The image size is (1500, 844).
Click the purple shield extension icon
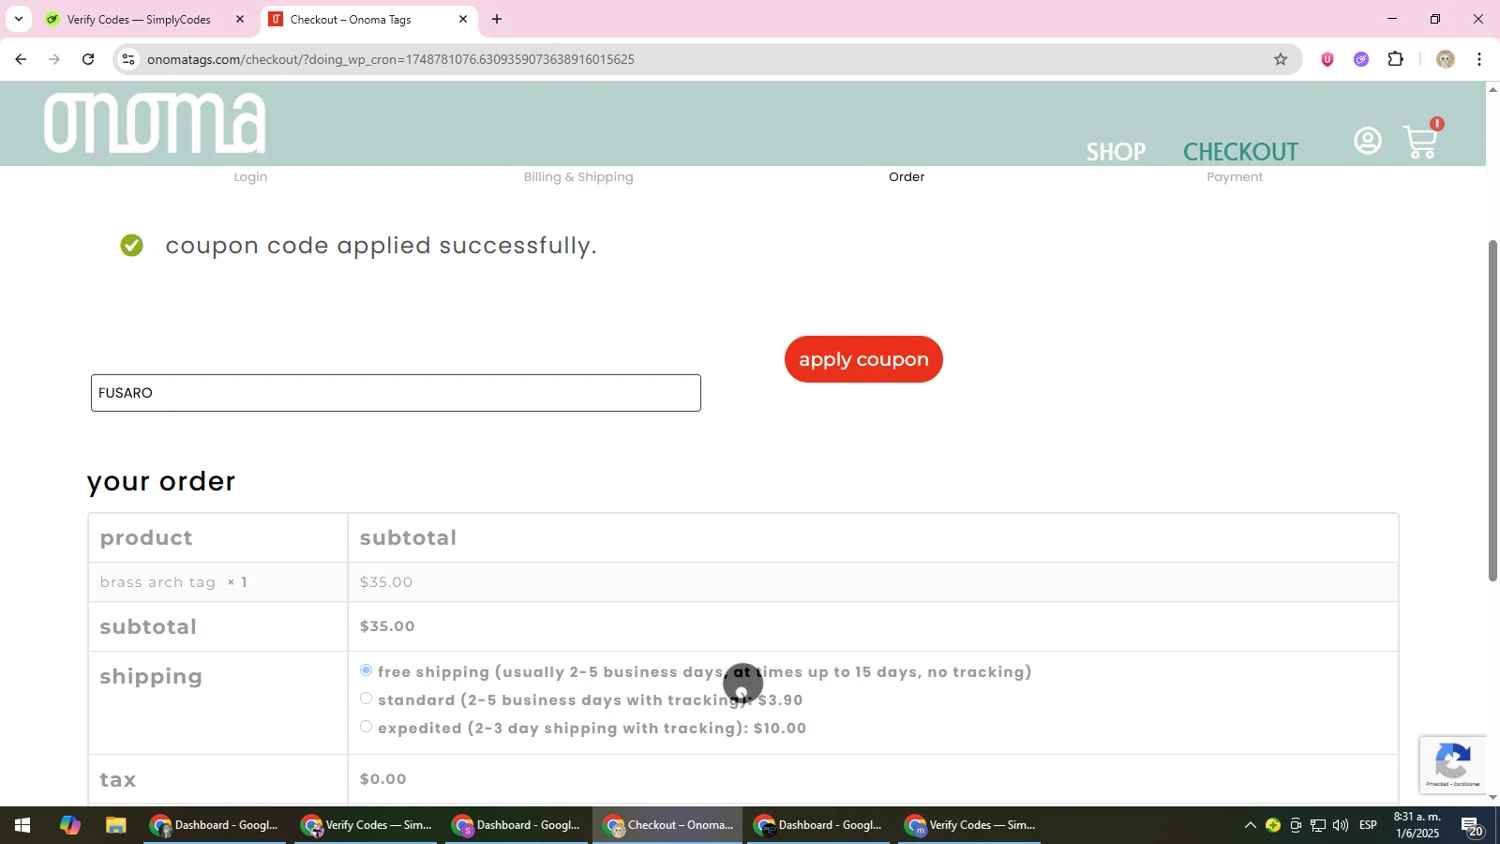(x=1327, y=59)
